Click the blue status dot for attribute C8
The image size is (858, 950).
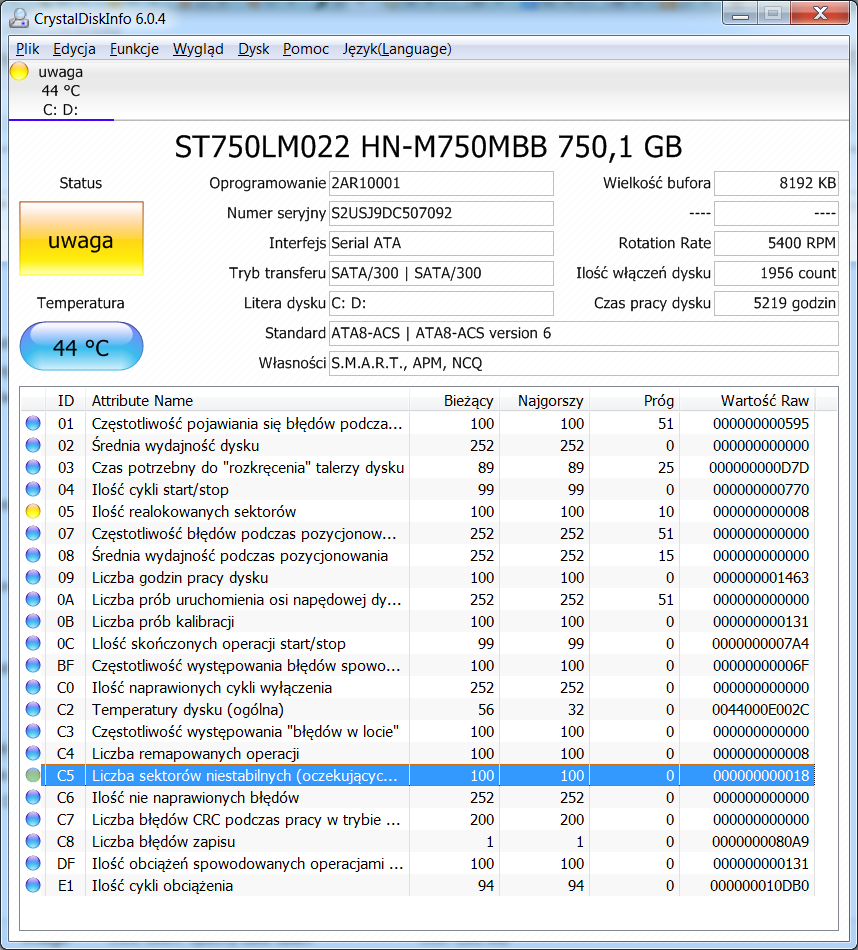[33, 842]
